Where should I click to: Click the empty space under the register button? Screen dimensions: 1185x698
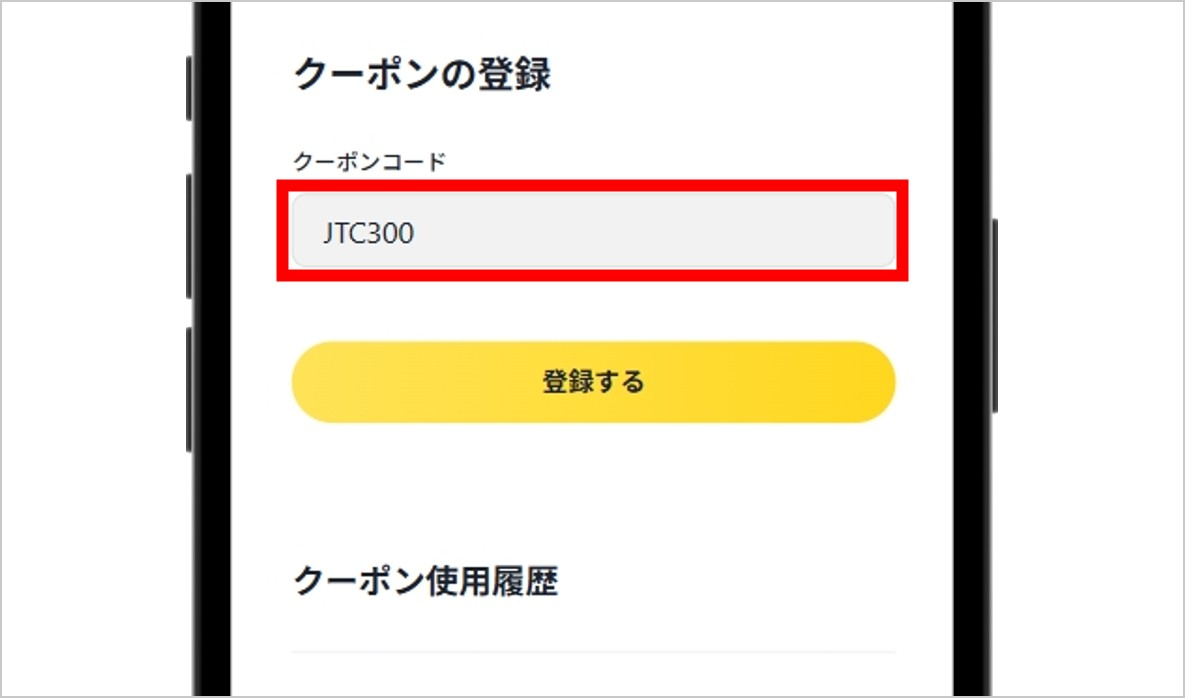(x=594, y=480)
